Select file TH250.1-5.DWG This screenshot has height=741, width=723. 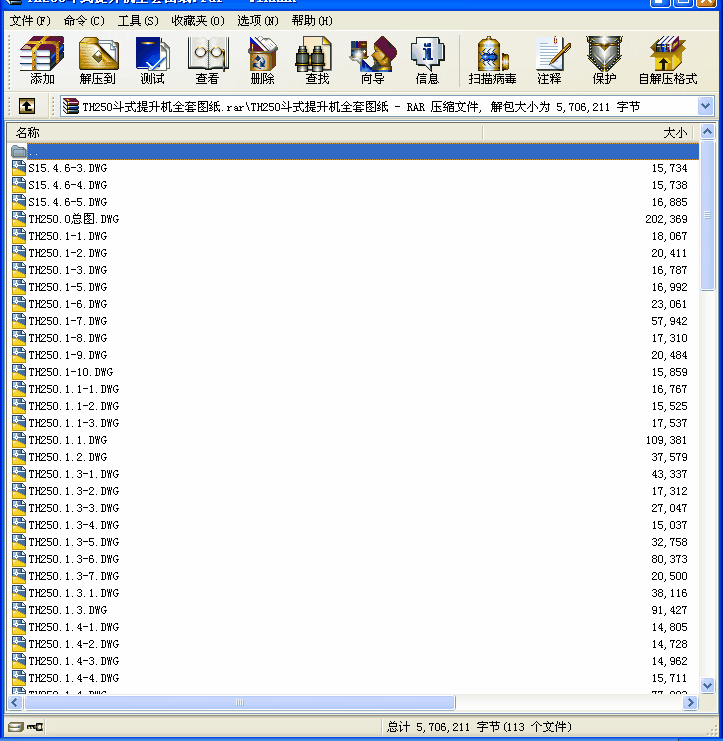68,287
